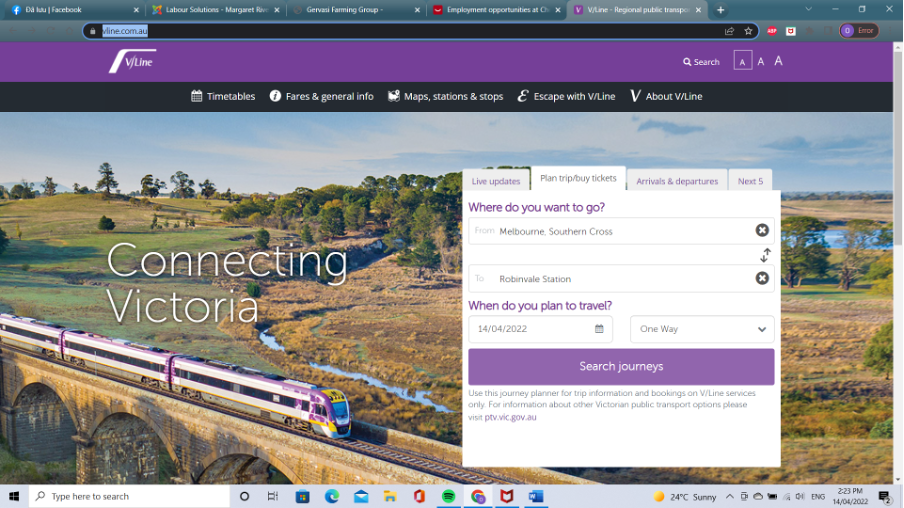The height and width of the screenshot is (508, 904).
Task: Switch to the Live updates tab
Action: click(x=496, y=181)
